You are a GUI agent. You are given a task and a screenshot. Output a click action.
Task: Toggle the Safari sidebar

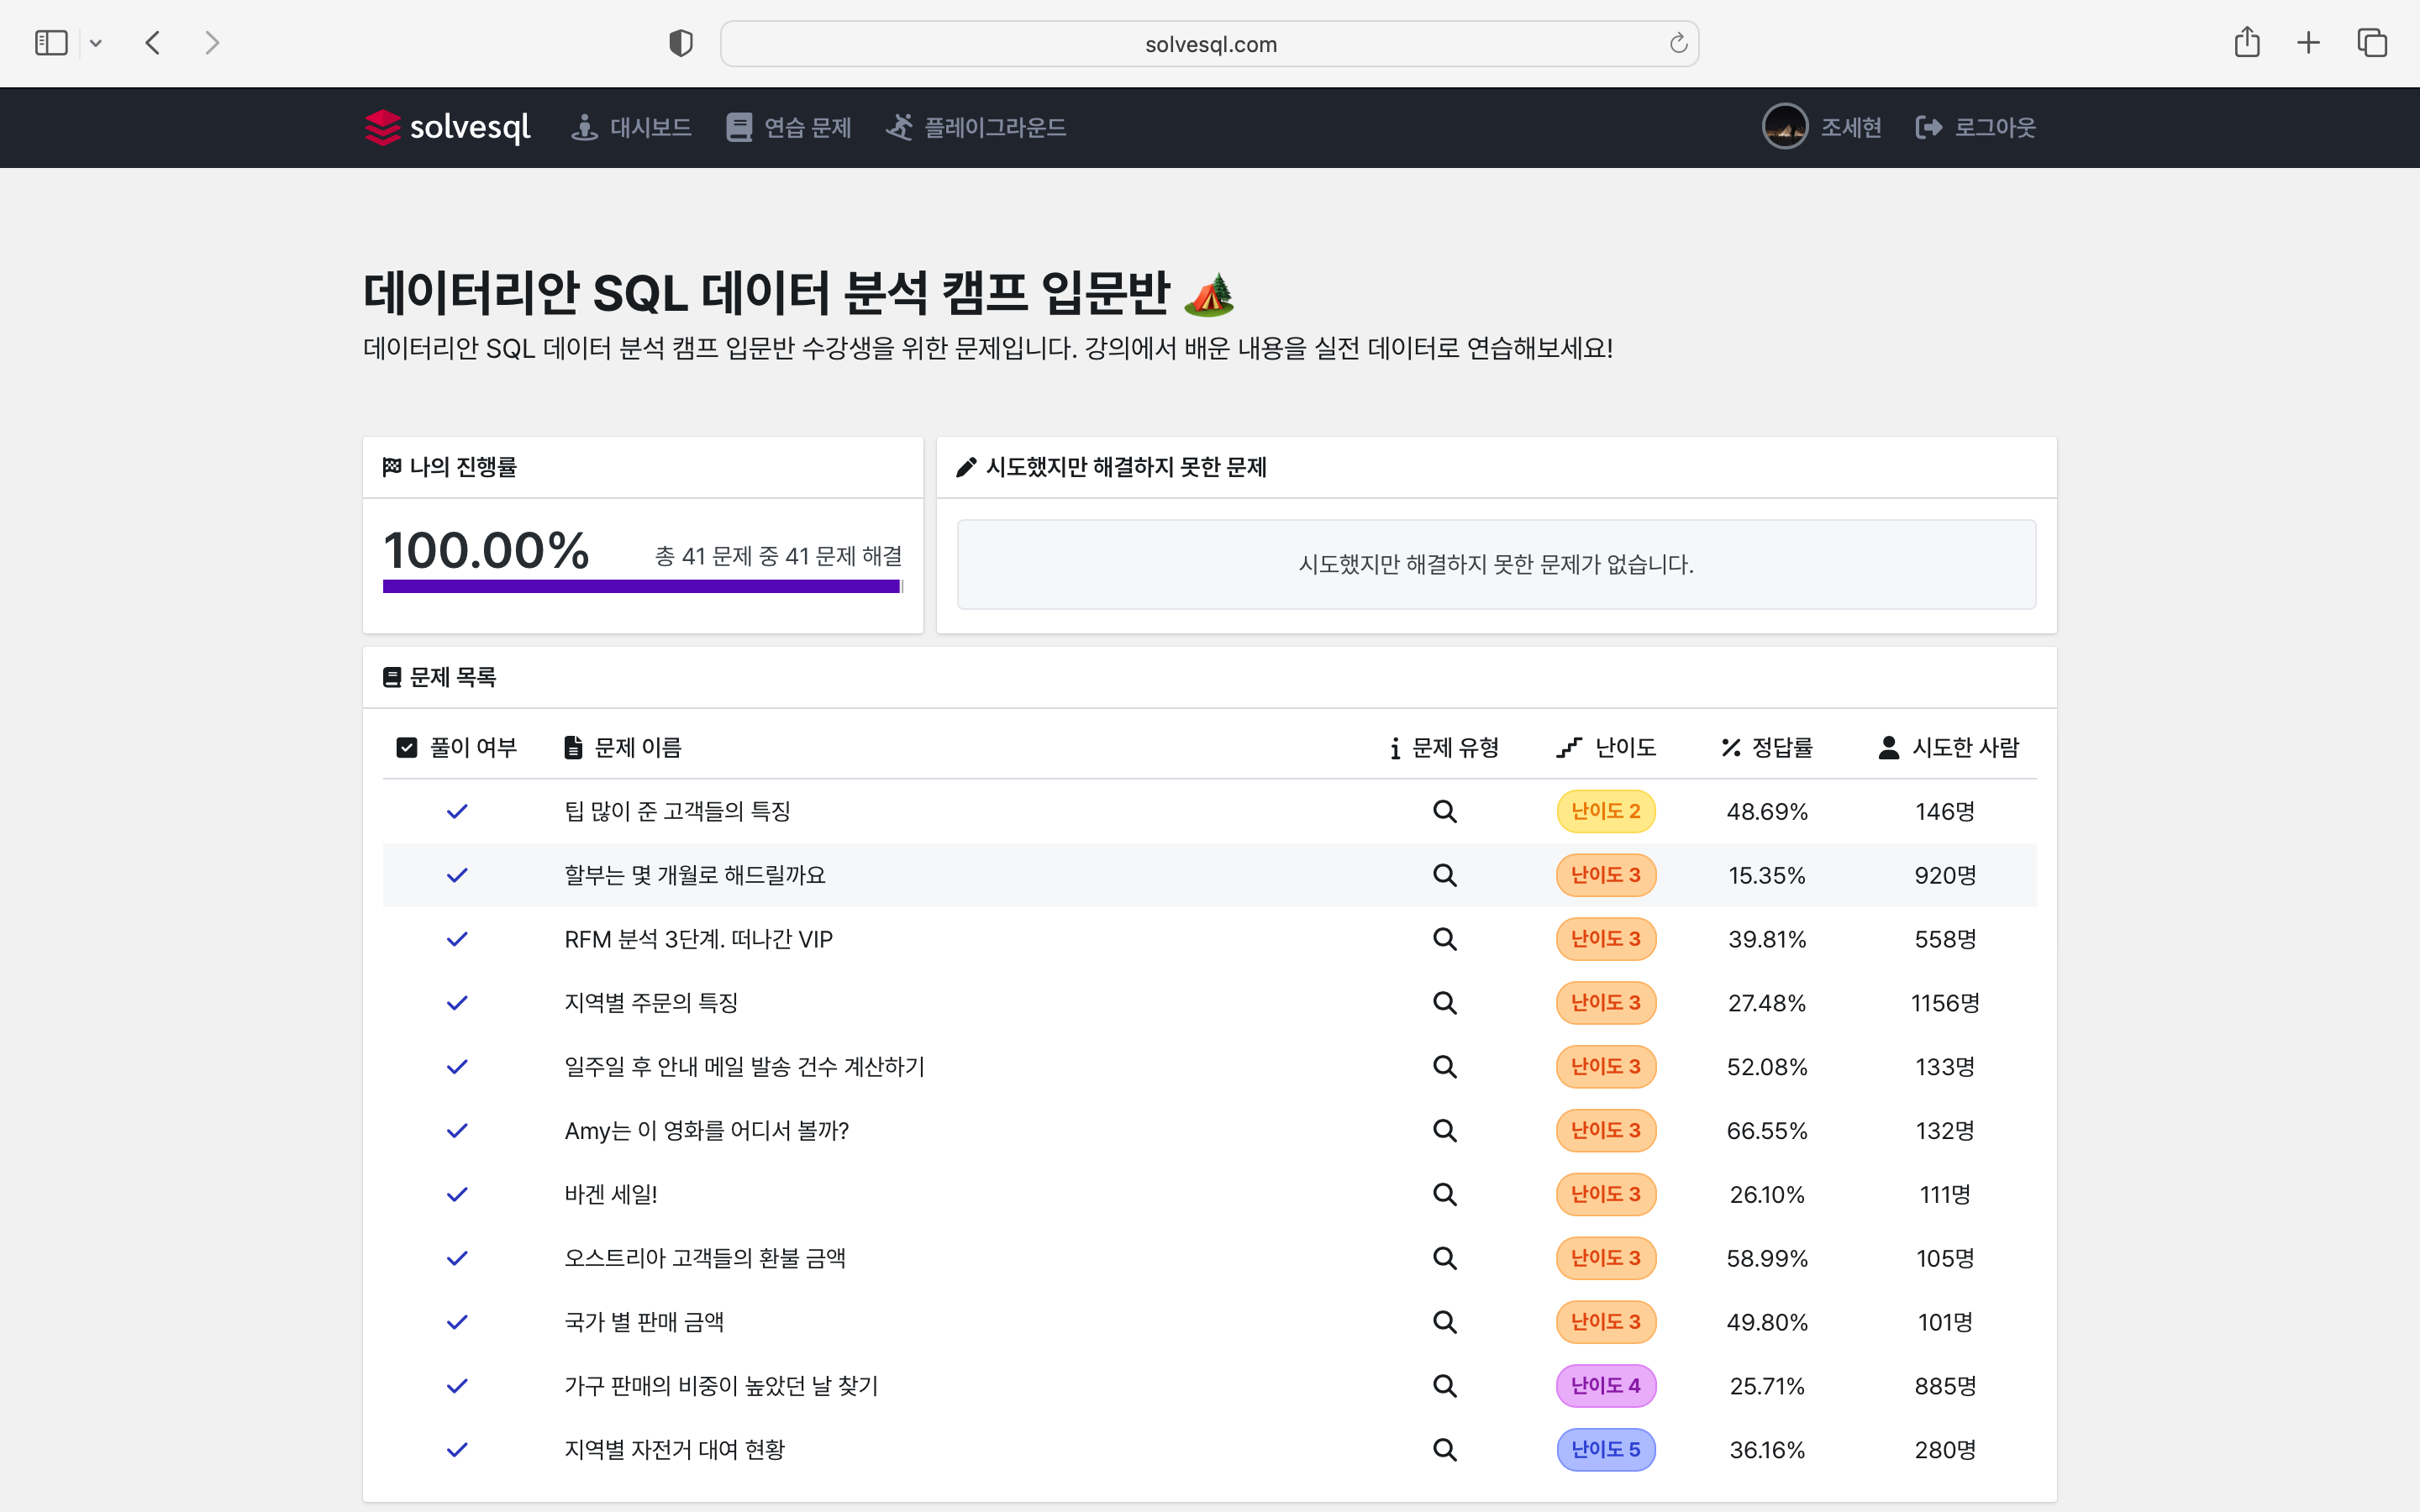51,43
